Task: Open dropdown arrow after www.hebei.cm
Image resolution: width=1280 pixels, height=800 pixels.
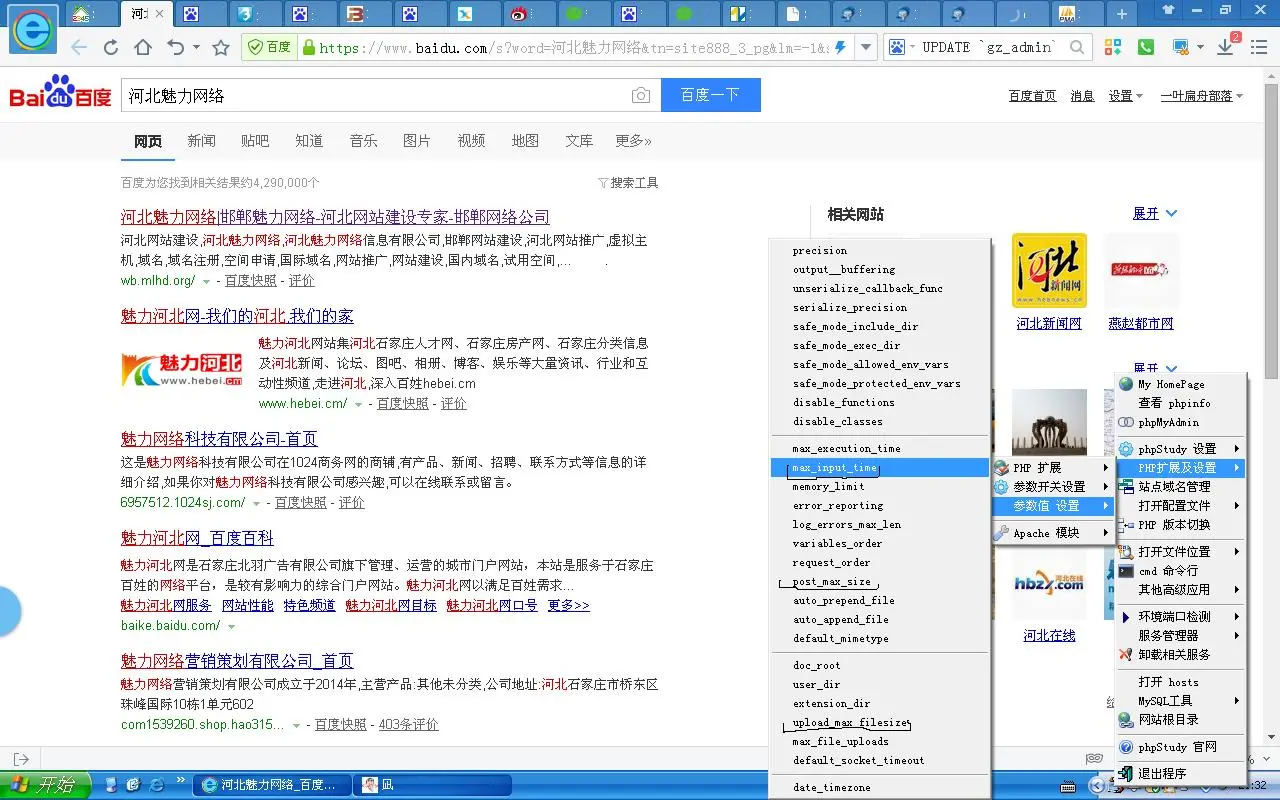Action: (x=358, y=404)
